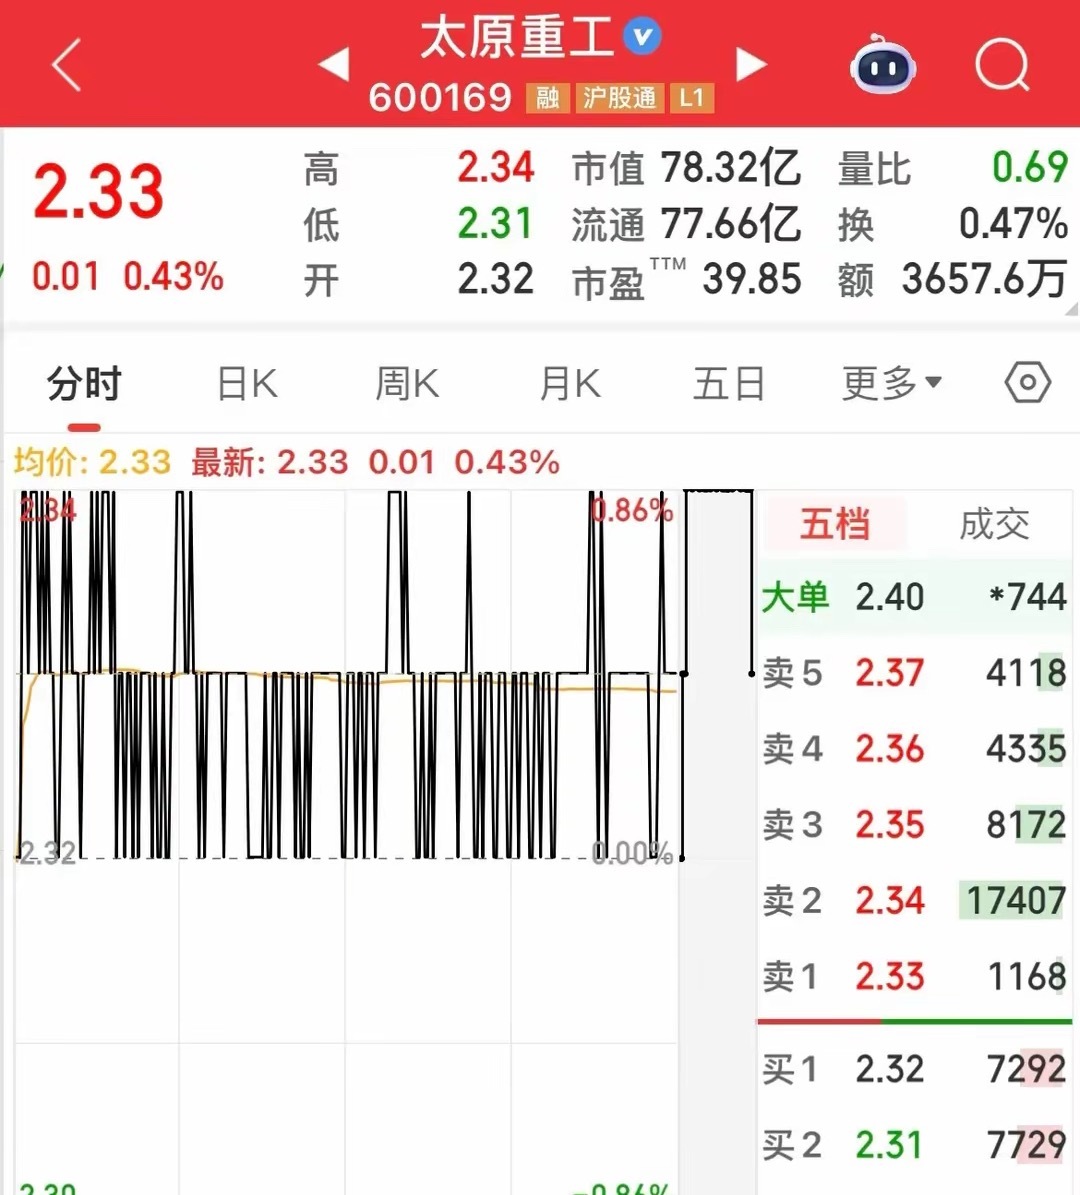
Task: Select 买2 price 2.31 row
Action: pyautogui.click(x=915, y=1145)
